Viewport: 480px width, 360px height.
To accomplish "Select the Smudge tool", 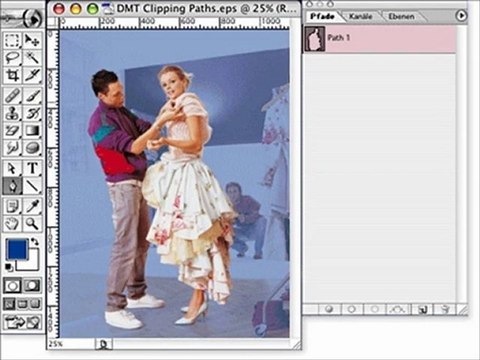I will [x=12, y=148].
